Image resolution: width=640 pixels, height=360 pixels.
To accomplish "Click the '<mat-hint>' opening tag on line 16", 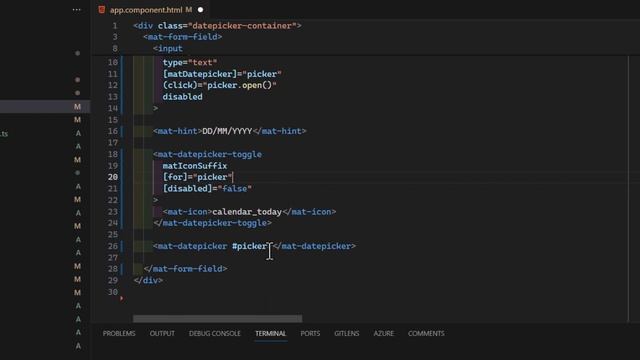I will point(178,131).
